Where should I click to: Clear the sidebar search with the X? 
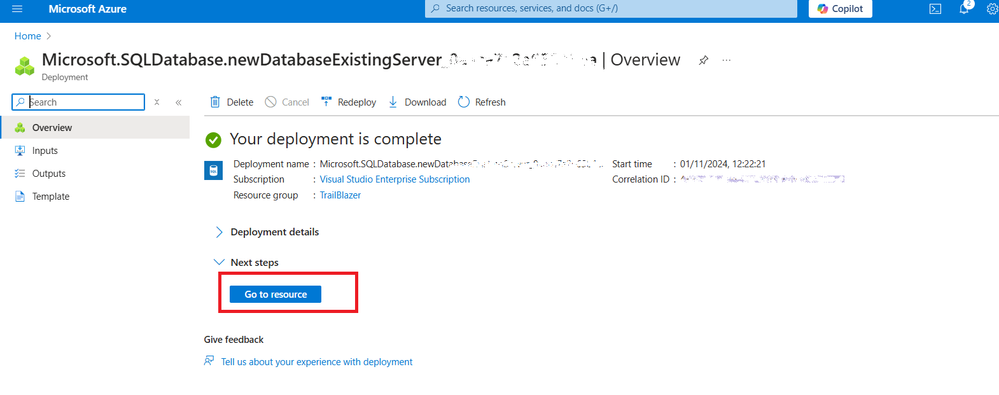coord(157,102)
